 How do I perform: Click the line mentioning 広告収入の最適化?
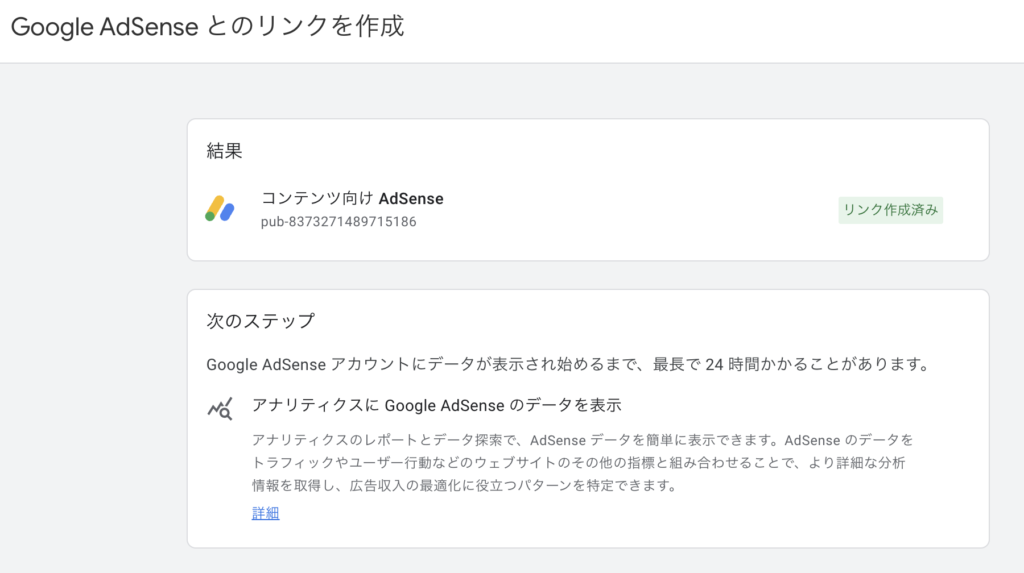(x=464, y=485)
